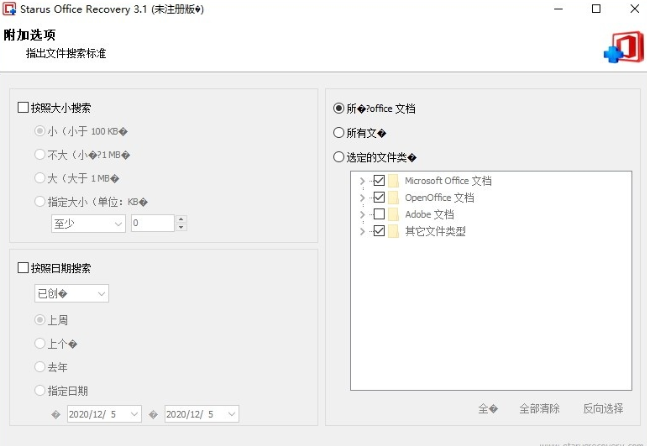Select the Adobe 文档 tree label
The height and width of the screenshot is (446, 647).
(430, 214)
